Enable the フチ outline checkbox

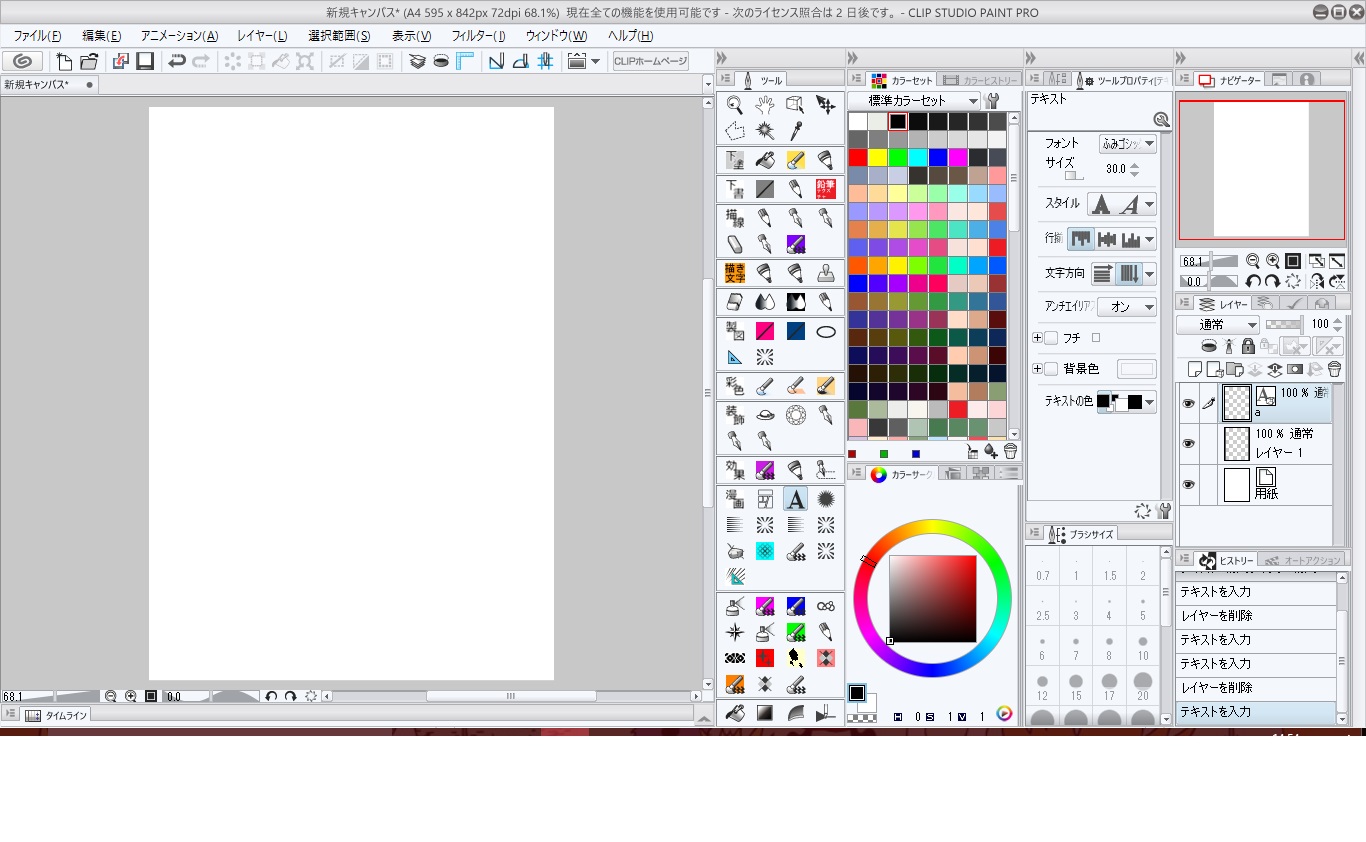1051,339
